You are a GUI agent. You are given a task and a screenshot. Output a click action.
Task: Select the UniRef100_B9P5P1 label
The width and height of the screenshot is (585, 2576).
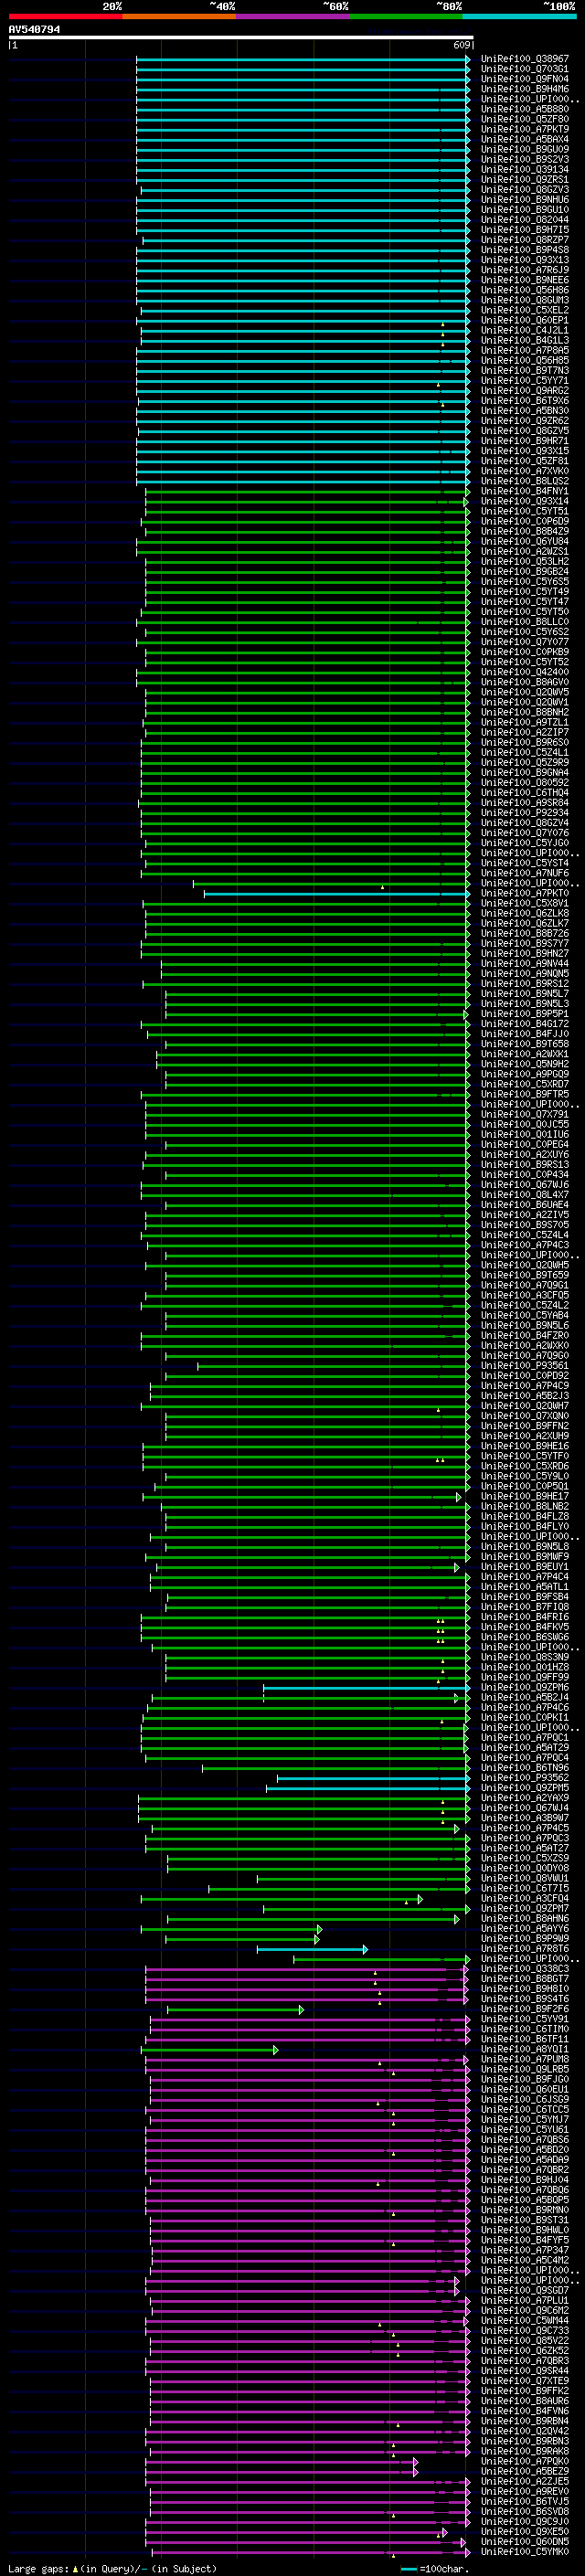pos(525,1013)
